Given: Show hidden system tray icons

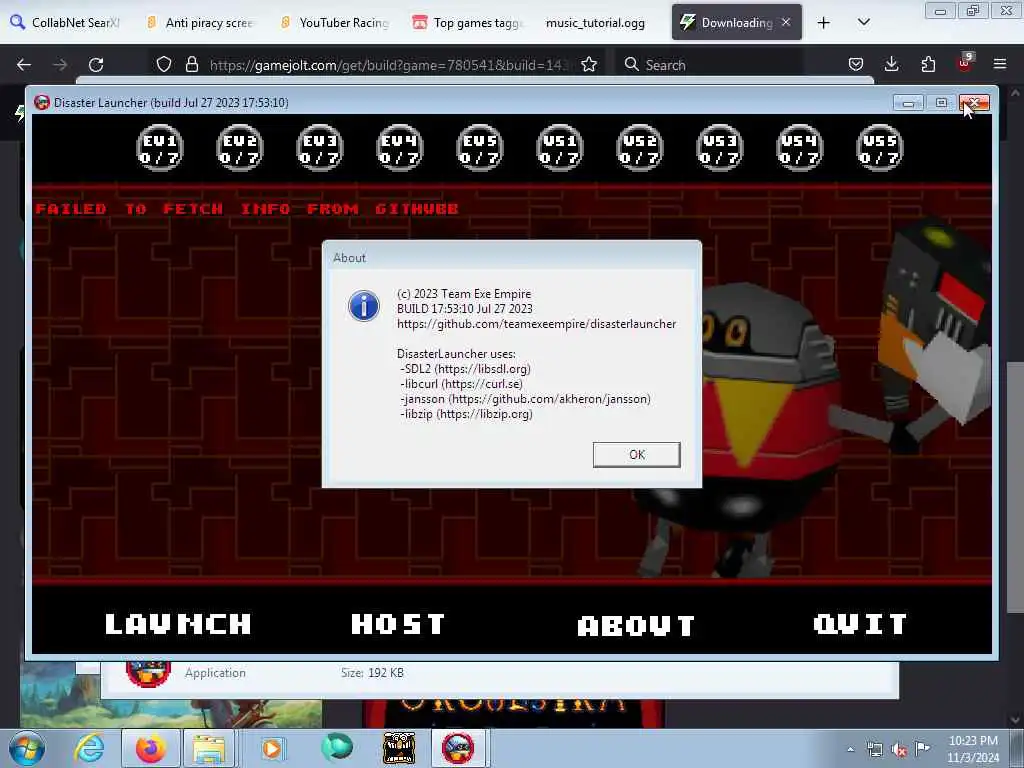Looking at the screenshot, I should (850, 750).
